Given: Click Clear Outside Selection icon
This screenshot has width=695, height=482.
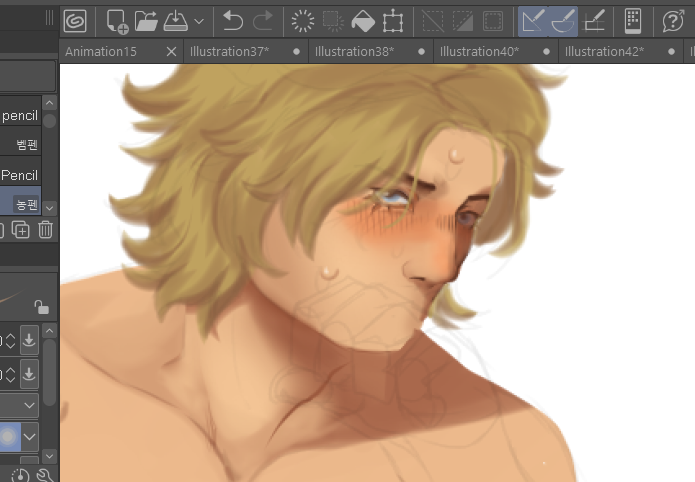Looking at the screenshot, I should [x=333, y=21].
